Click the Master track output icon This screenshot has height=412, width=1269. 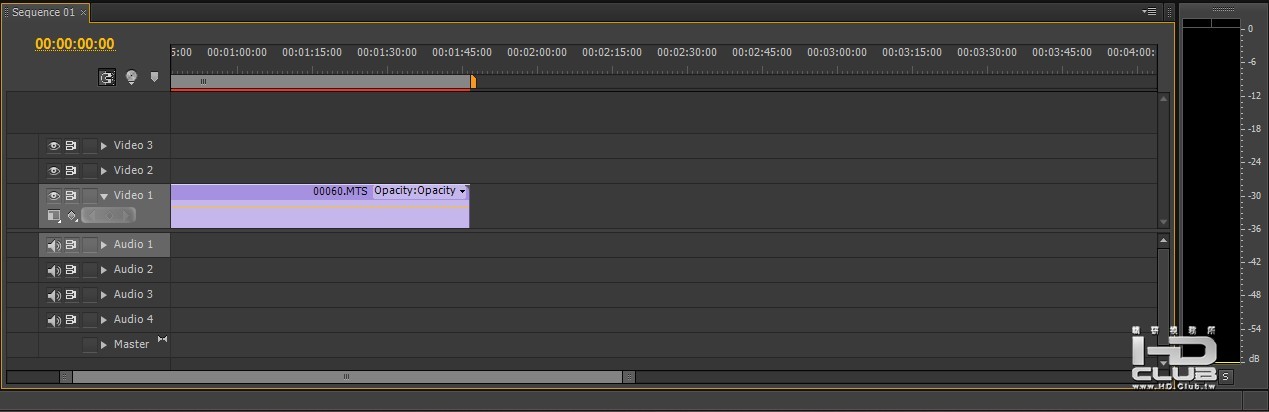click(x=162, y=340)
